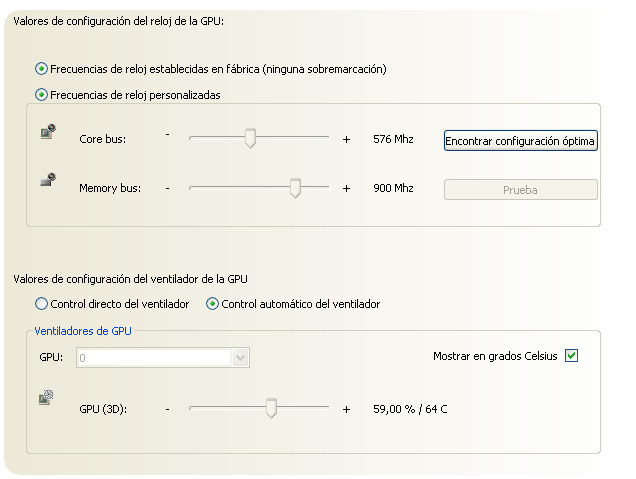This screenshot has width=636, height=479.
Task: Click the minus sign beside Core bus slider
Action: click(x=168, y=135)
